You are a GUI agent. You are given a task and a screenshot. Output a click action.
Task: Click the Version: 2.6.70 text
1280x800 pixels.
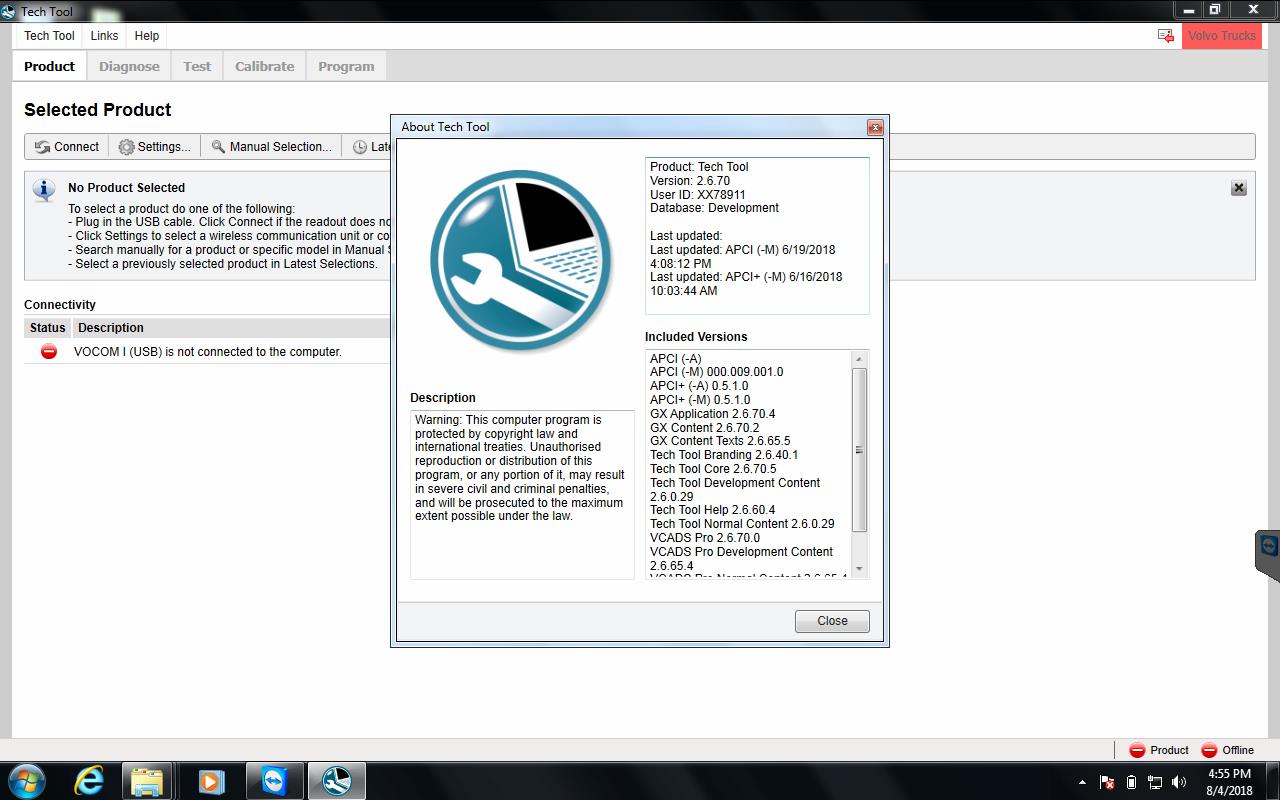pos(690,181)
